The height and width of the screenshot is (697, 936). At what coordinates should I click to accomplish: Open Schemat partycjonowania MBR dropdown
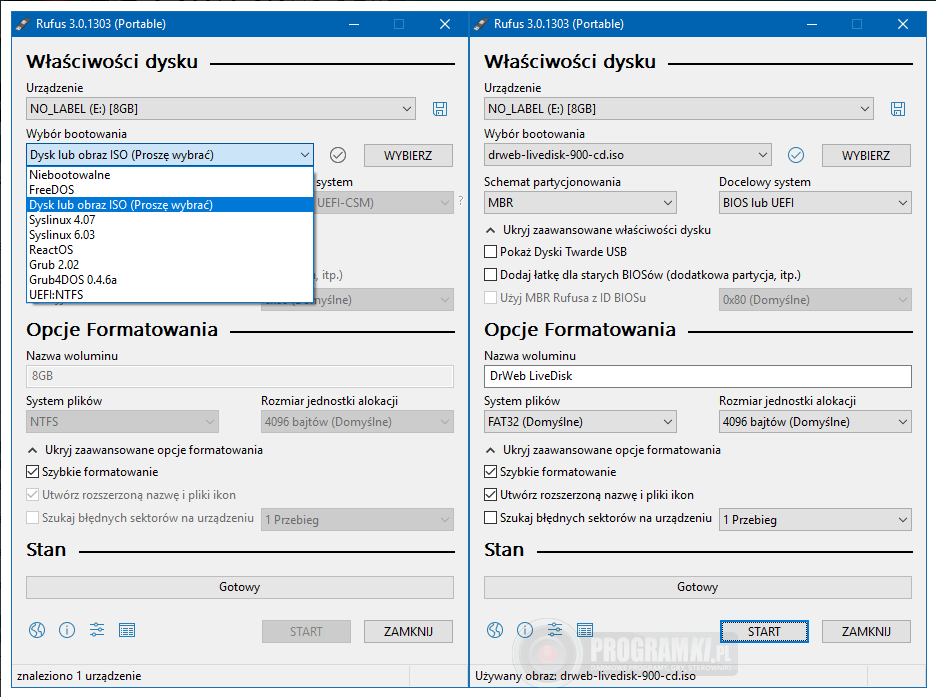point(580,203)
